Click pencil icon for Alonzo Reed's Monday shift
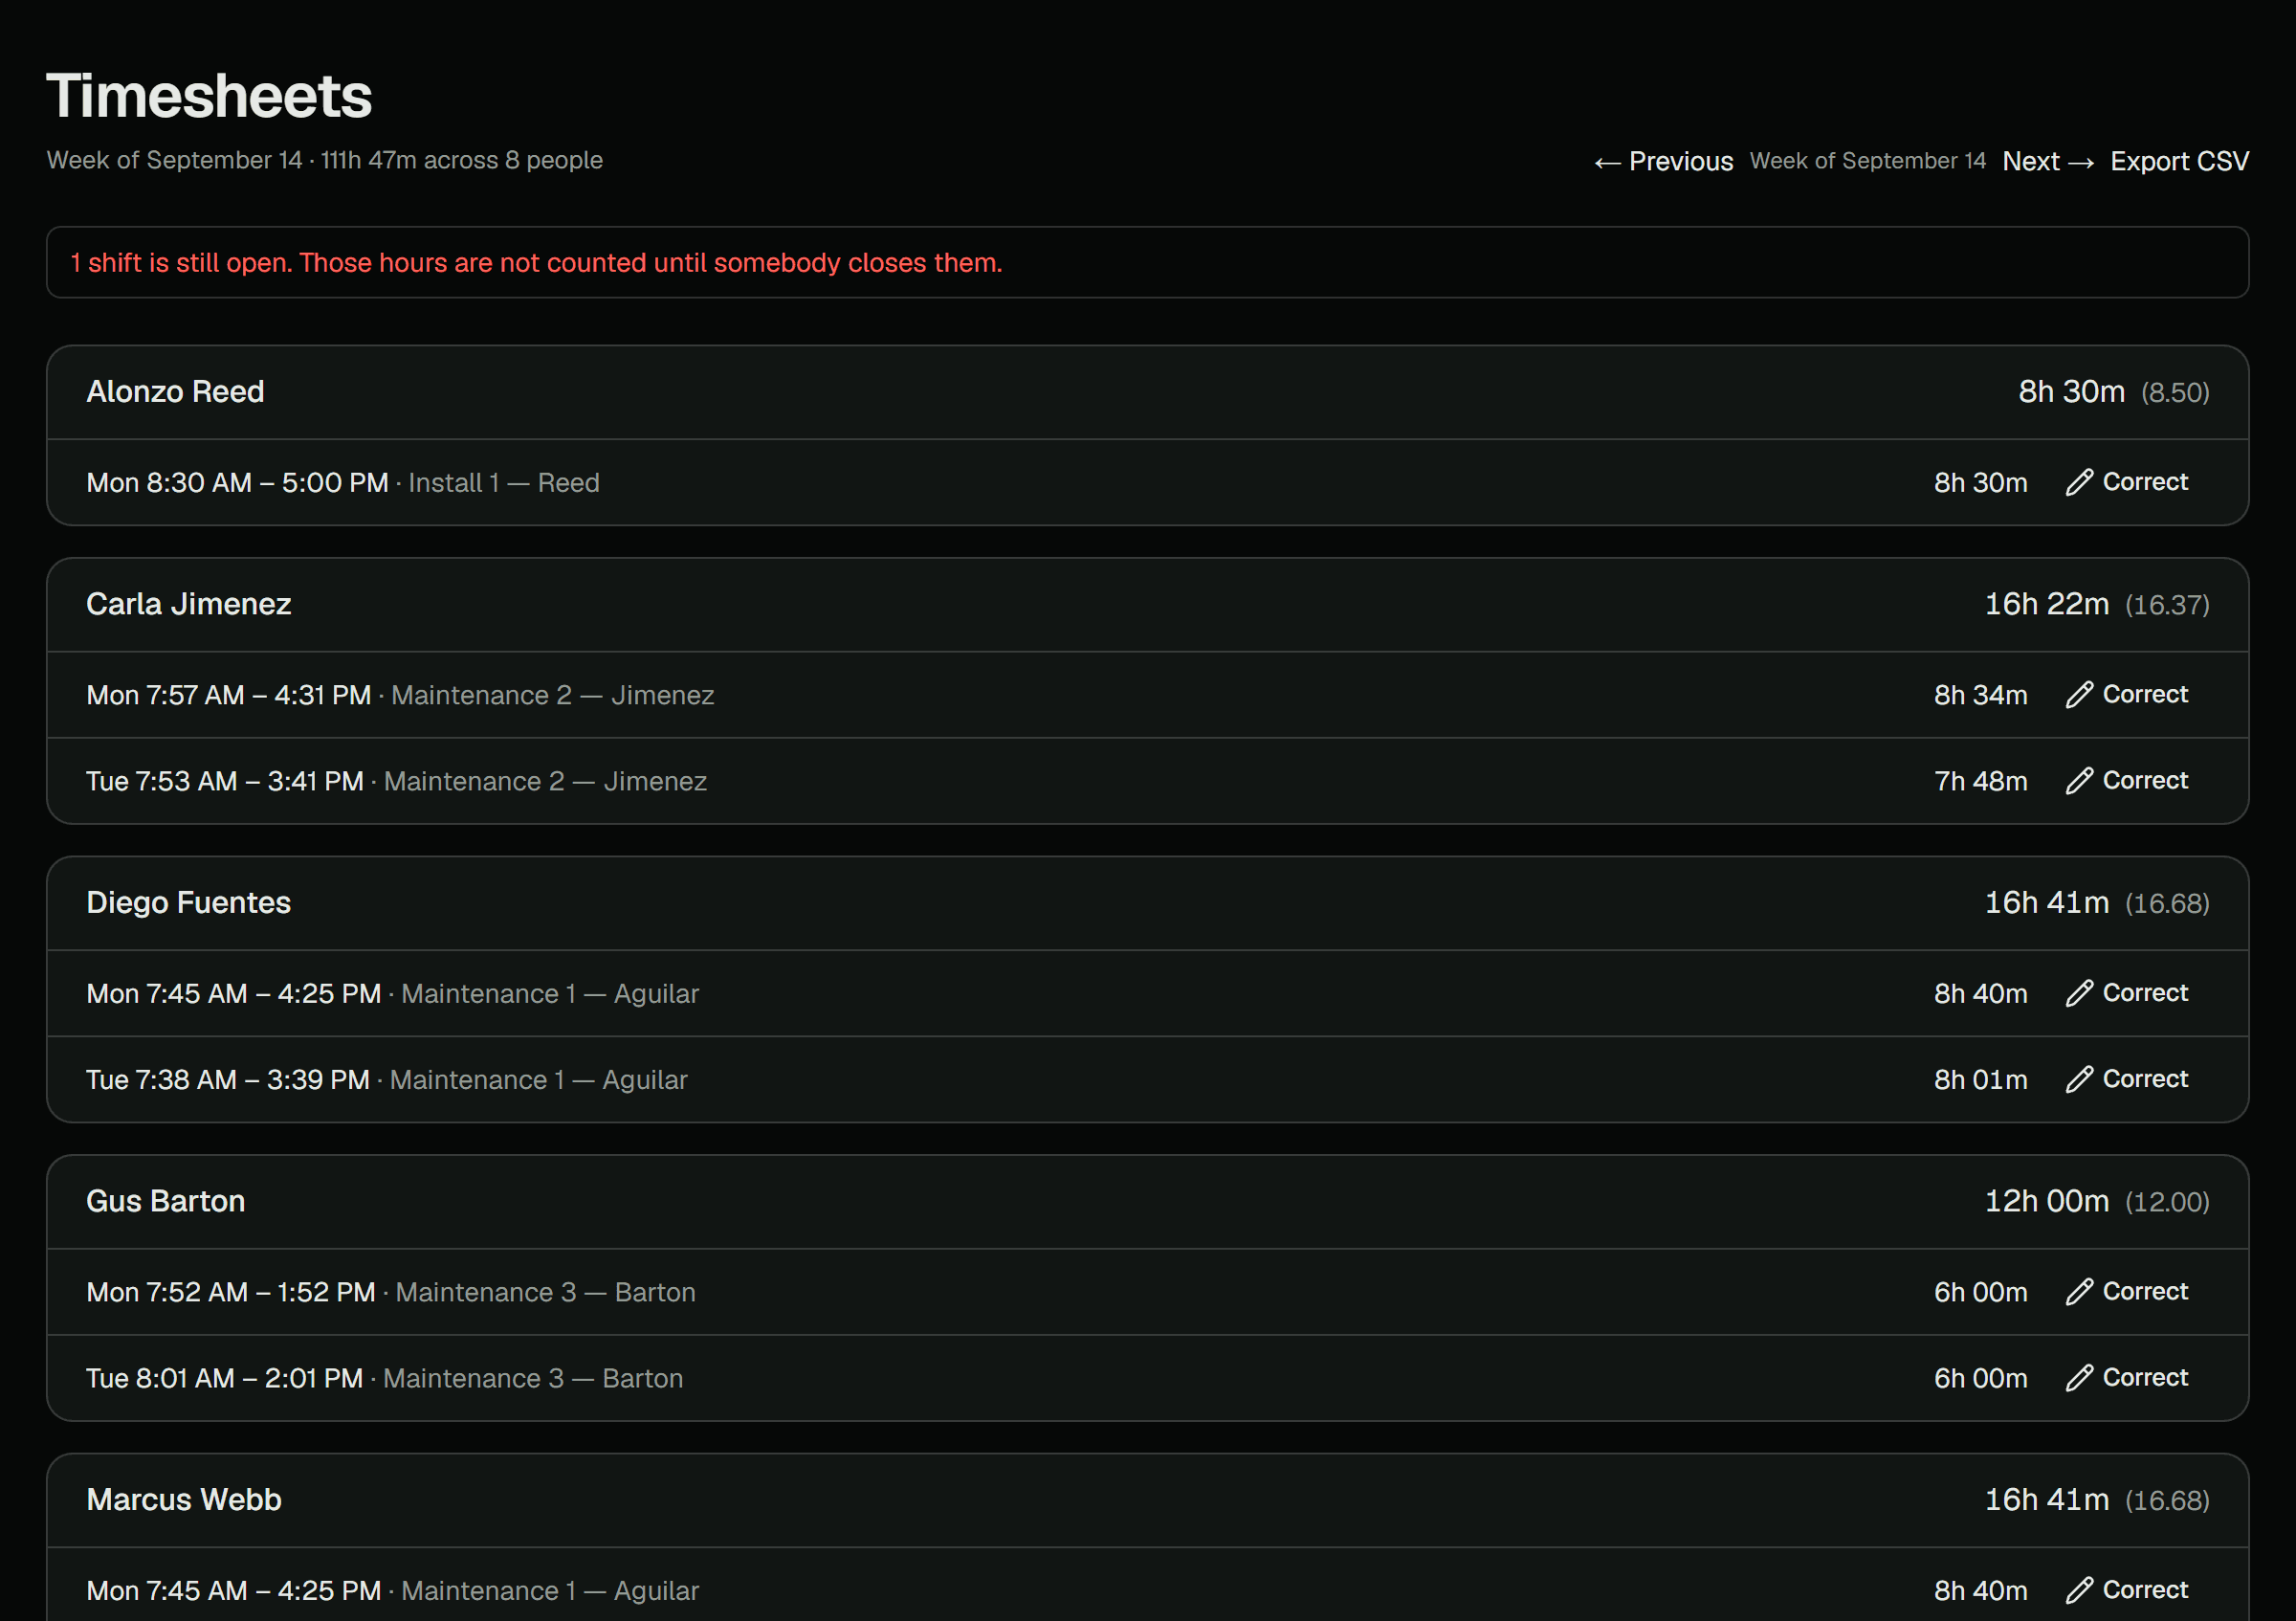Viewport: 2296px width, 1621px height. 2079,482
